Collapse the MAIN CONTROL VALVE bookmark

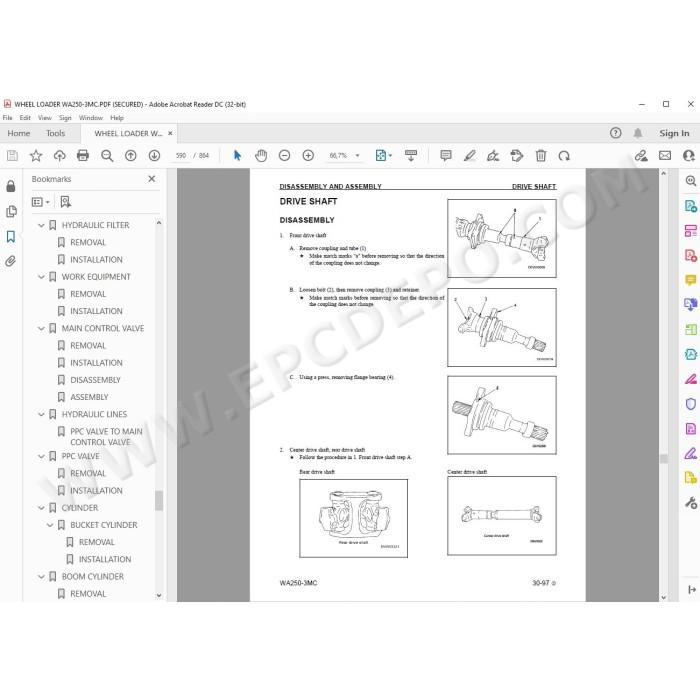click(x=41, y=329)
